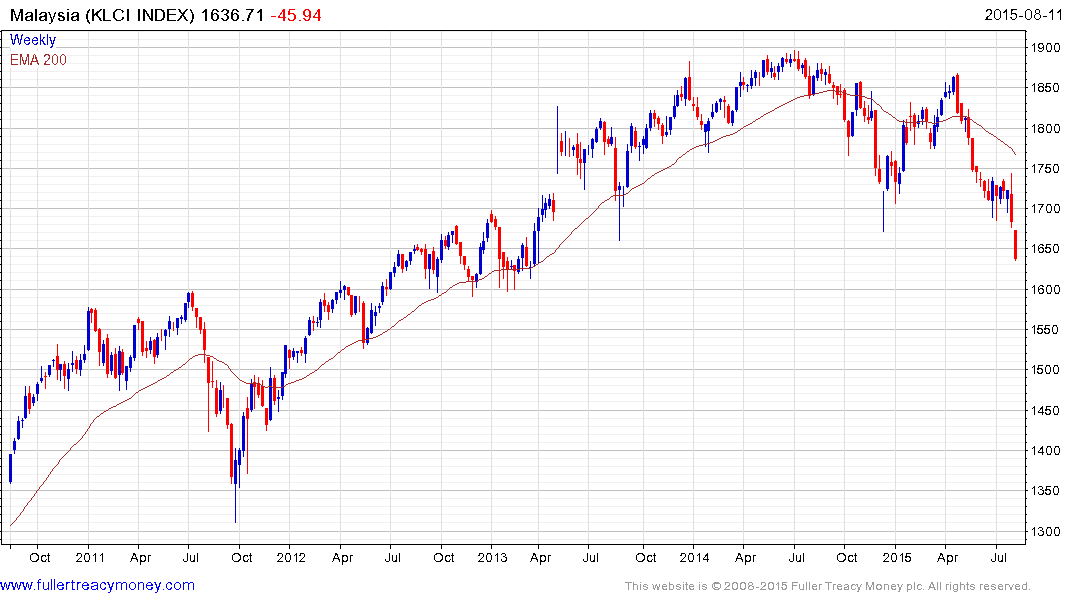Click the '2014' time axis label
The image size is (1075, 600).
(694, 557)
